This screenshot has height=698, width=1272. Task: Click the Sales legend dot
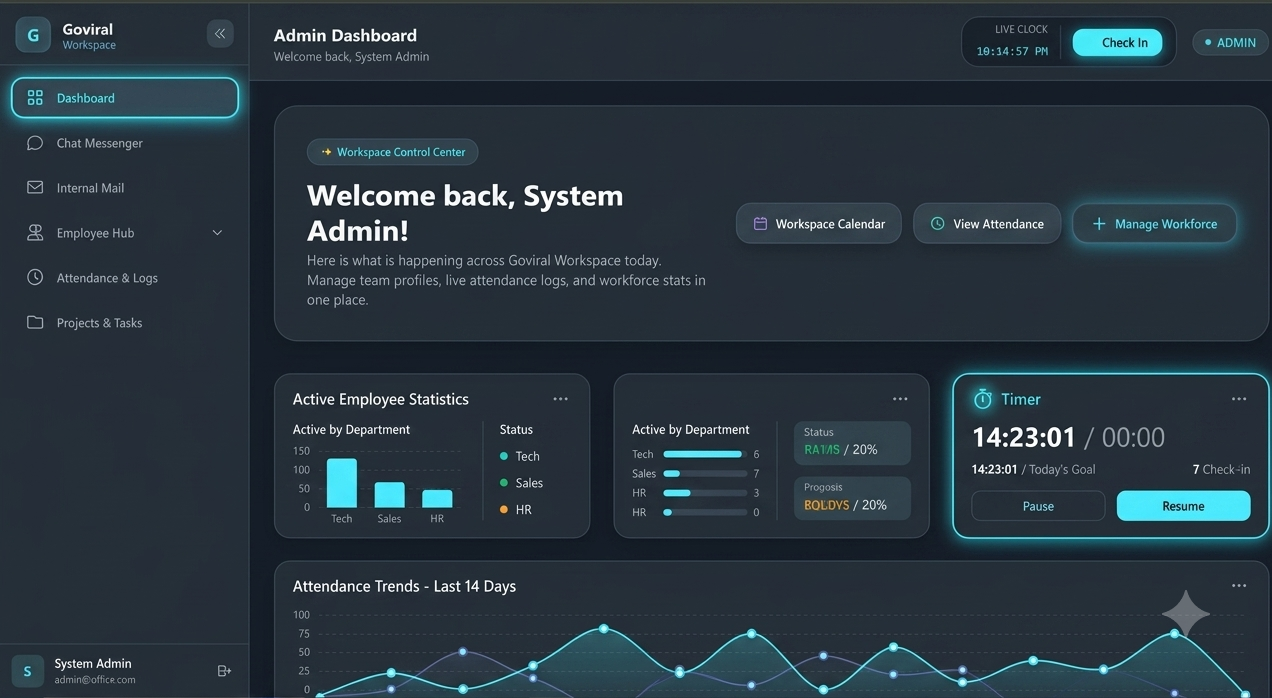click(x=504, y=483)
